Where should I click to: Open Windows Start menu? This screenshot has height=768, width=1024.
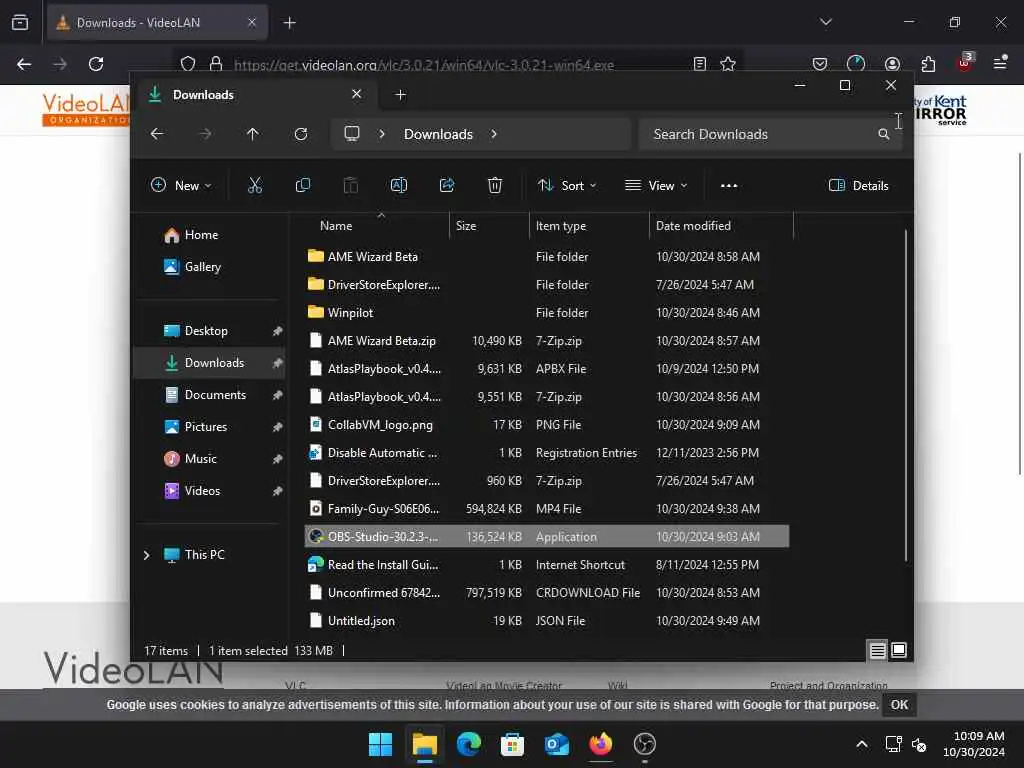380,744
